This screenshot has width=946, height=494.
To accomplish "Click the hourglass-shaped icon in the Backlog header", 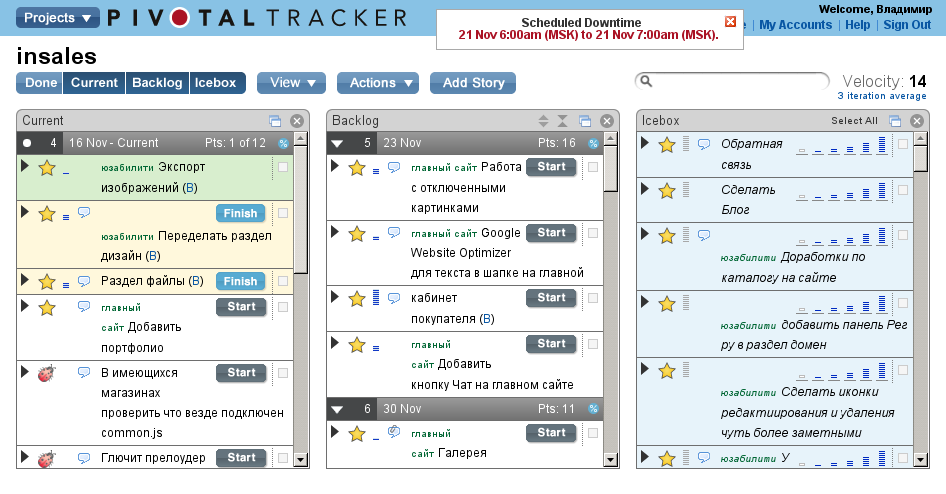I will [x=562, y=121].
